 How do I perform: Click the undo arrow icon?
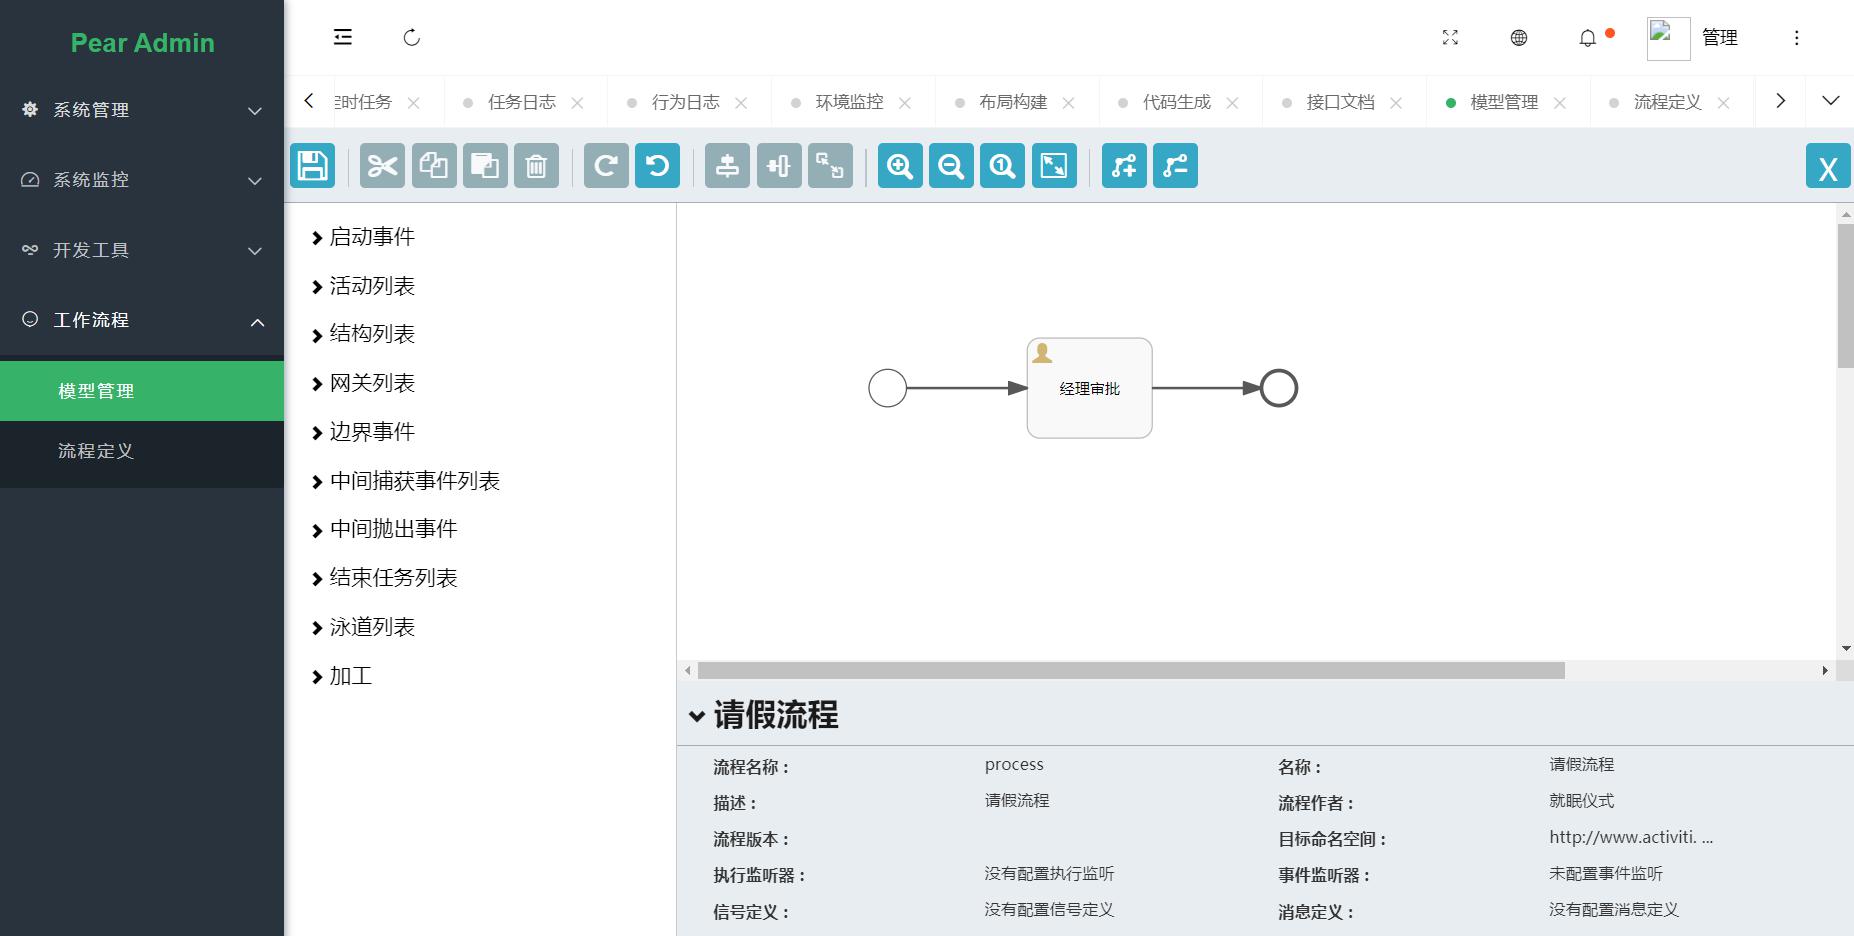pos(657,165)
